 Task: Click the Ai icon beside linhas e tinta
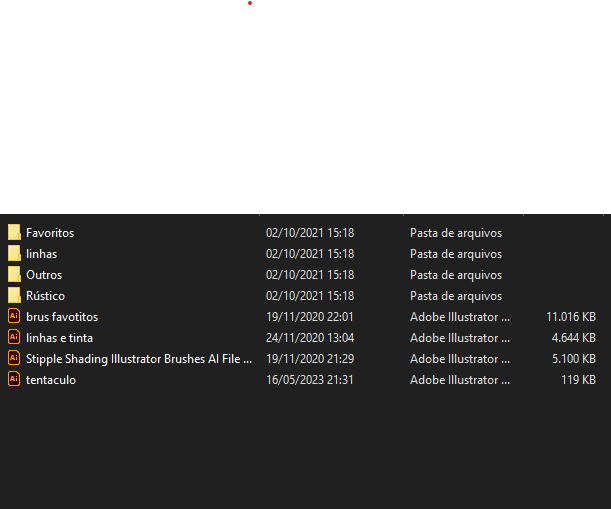point(14,337)
